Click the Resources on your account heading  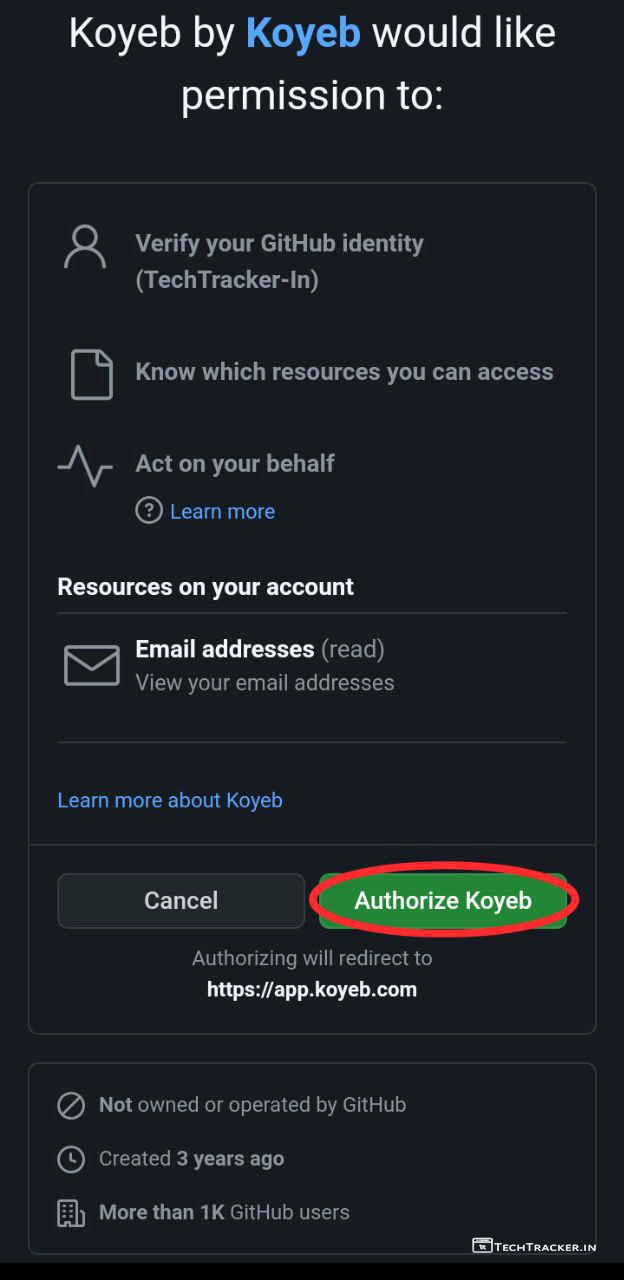(206, 587)
